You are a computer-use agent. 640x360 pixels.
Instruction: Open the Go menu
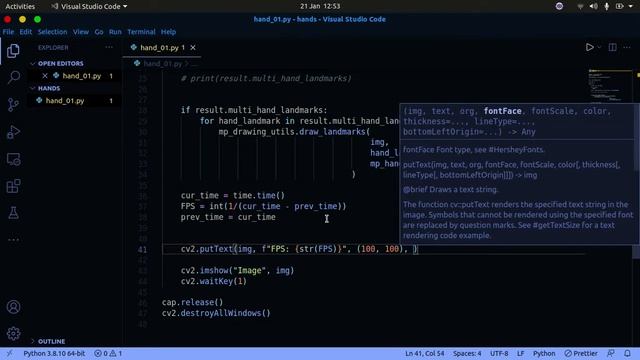[x=99, y=32]
